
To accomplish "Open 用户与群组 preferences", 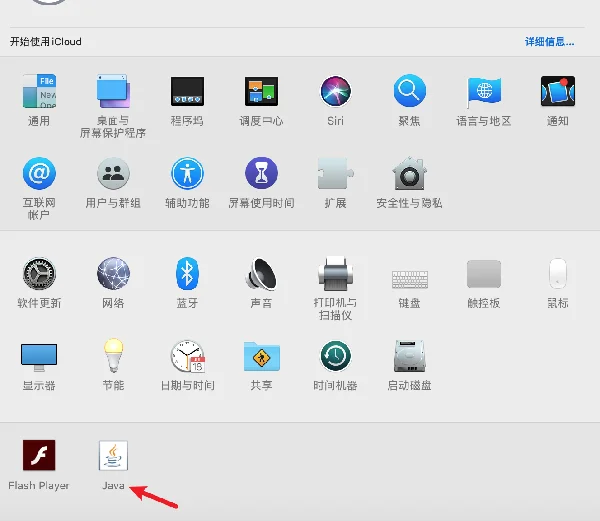I will (x=113, y=173).
